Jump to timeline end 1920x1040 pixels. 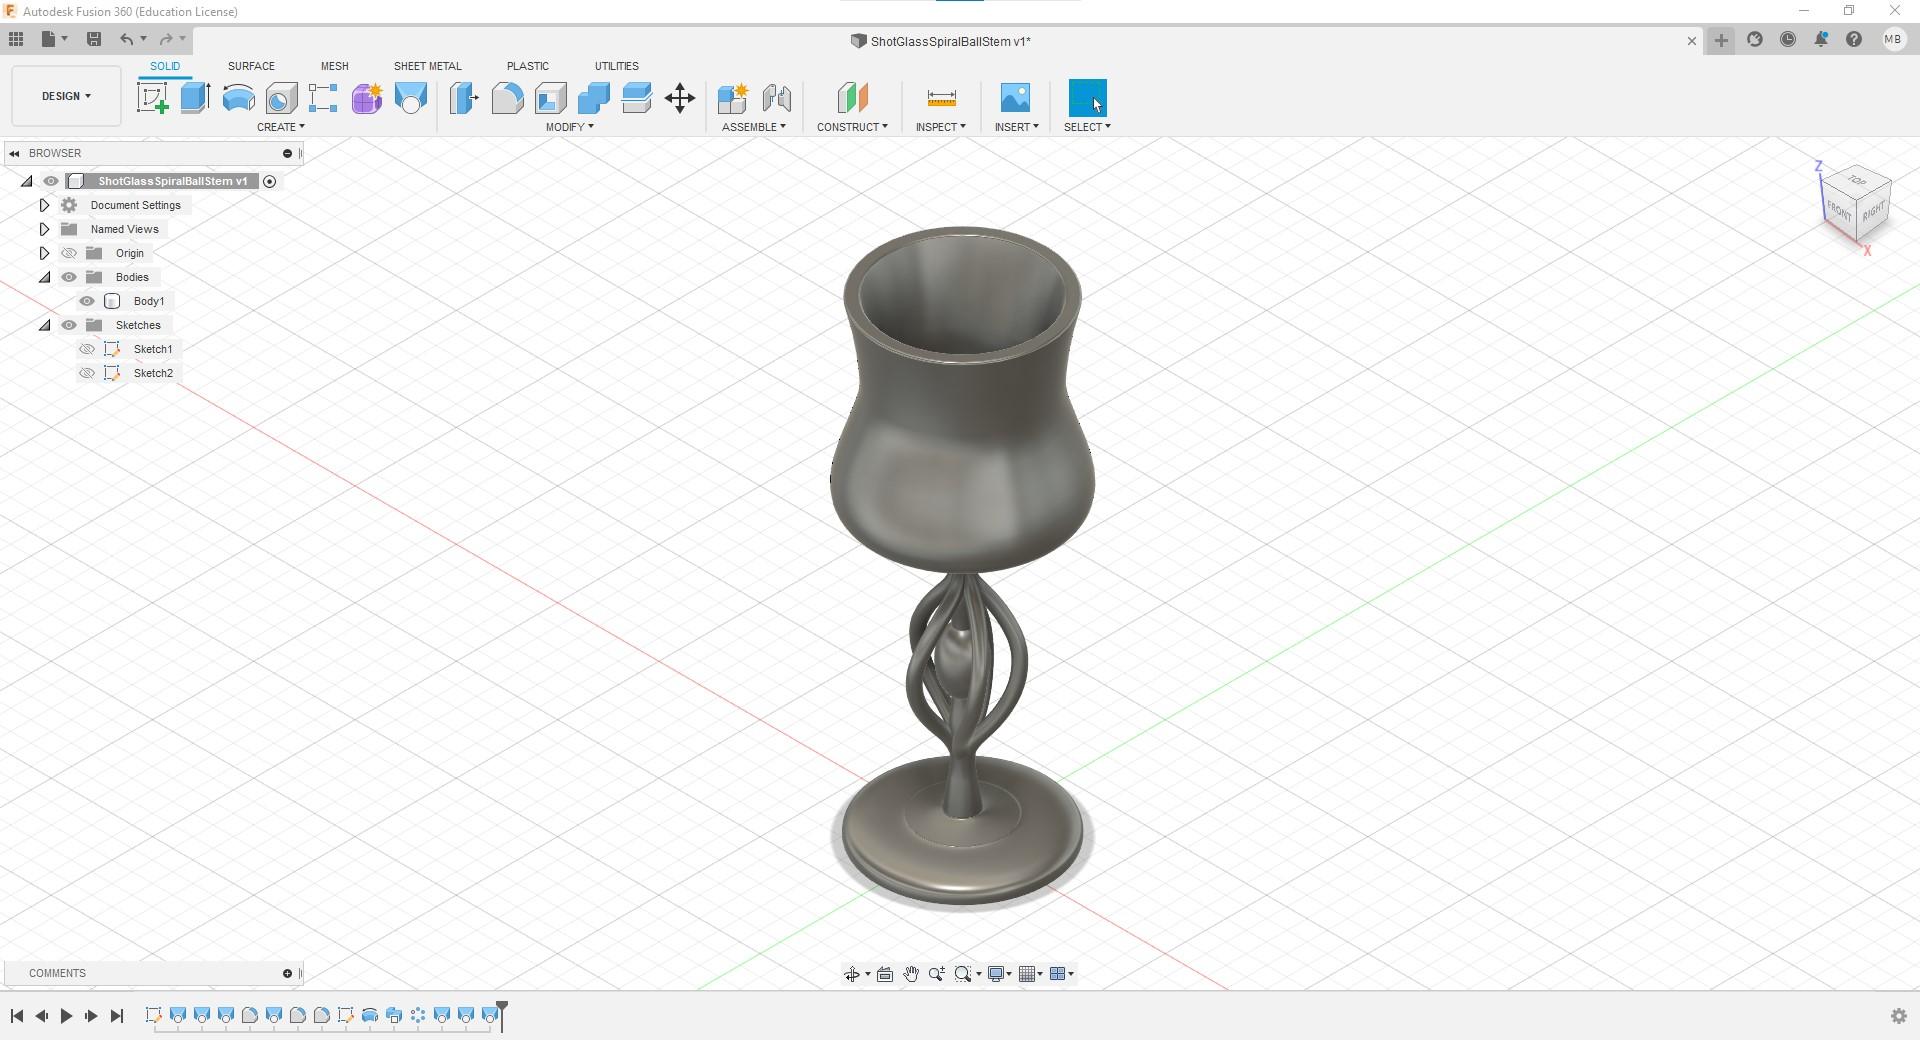tap(116, 1016)
